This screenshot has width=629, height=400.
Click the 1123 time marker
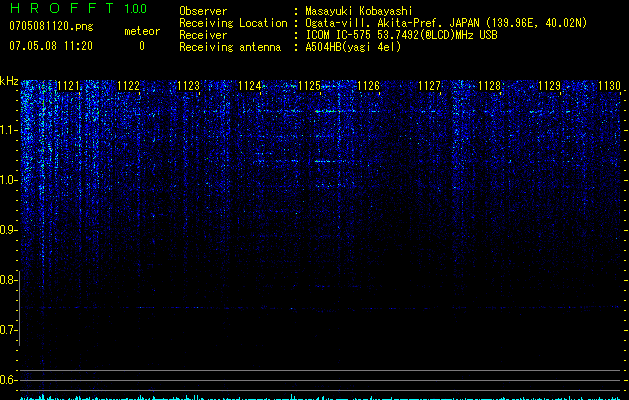tap(189, 86)
